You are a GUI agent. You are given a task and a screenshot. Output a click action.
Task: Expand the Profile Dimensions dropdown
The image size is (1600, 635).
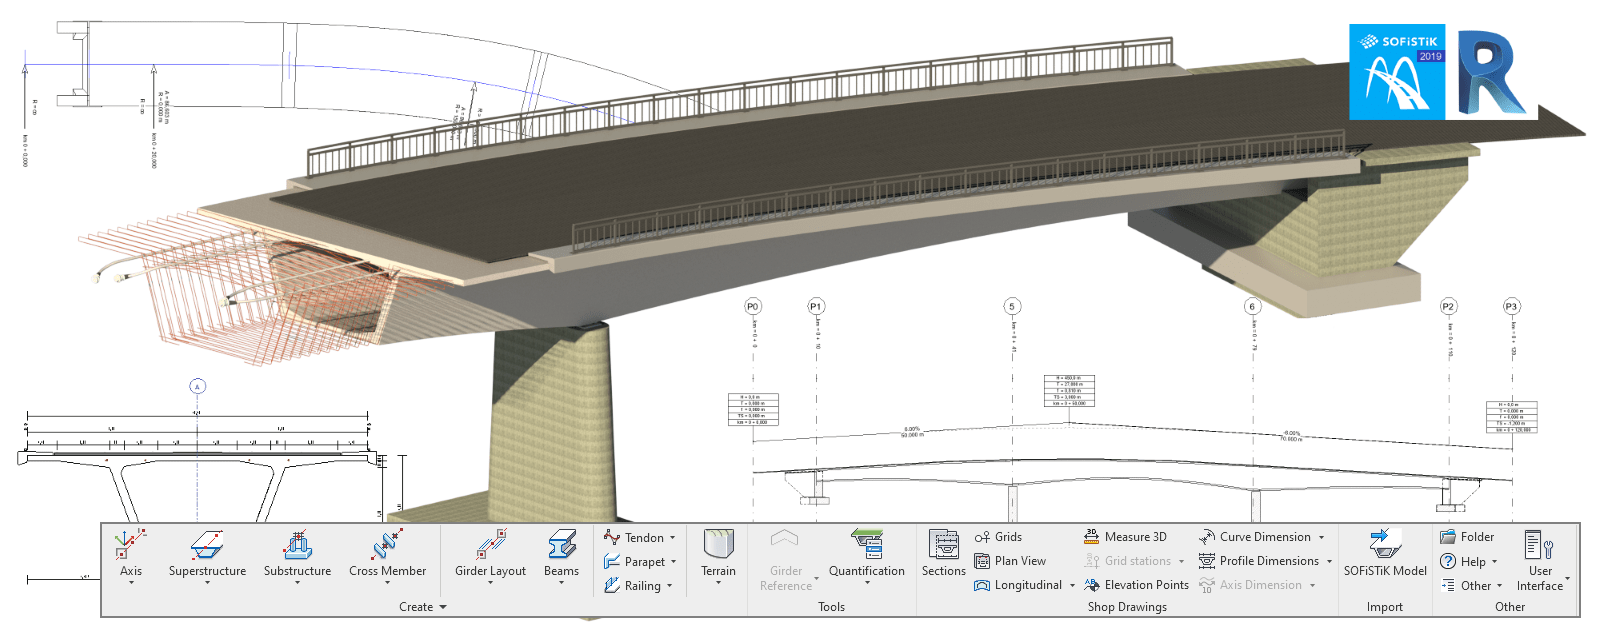click(x=1329, y=562)
